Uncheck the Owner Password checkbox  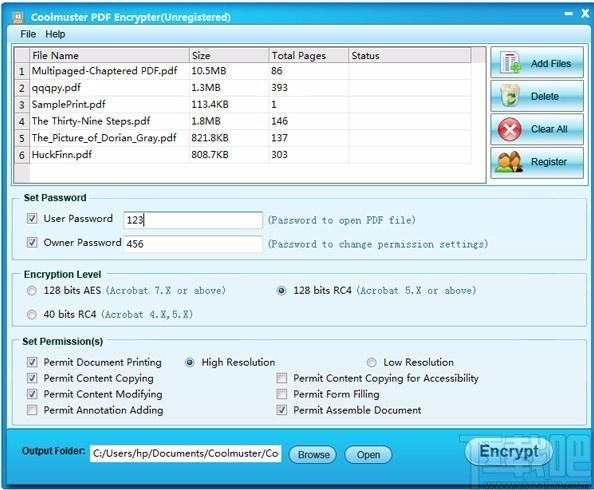point(32,242)
